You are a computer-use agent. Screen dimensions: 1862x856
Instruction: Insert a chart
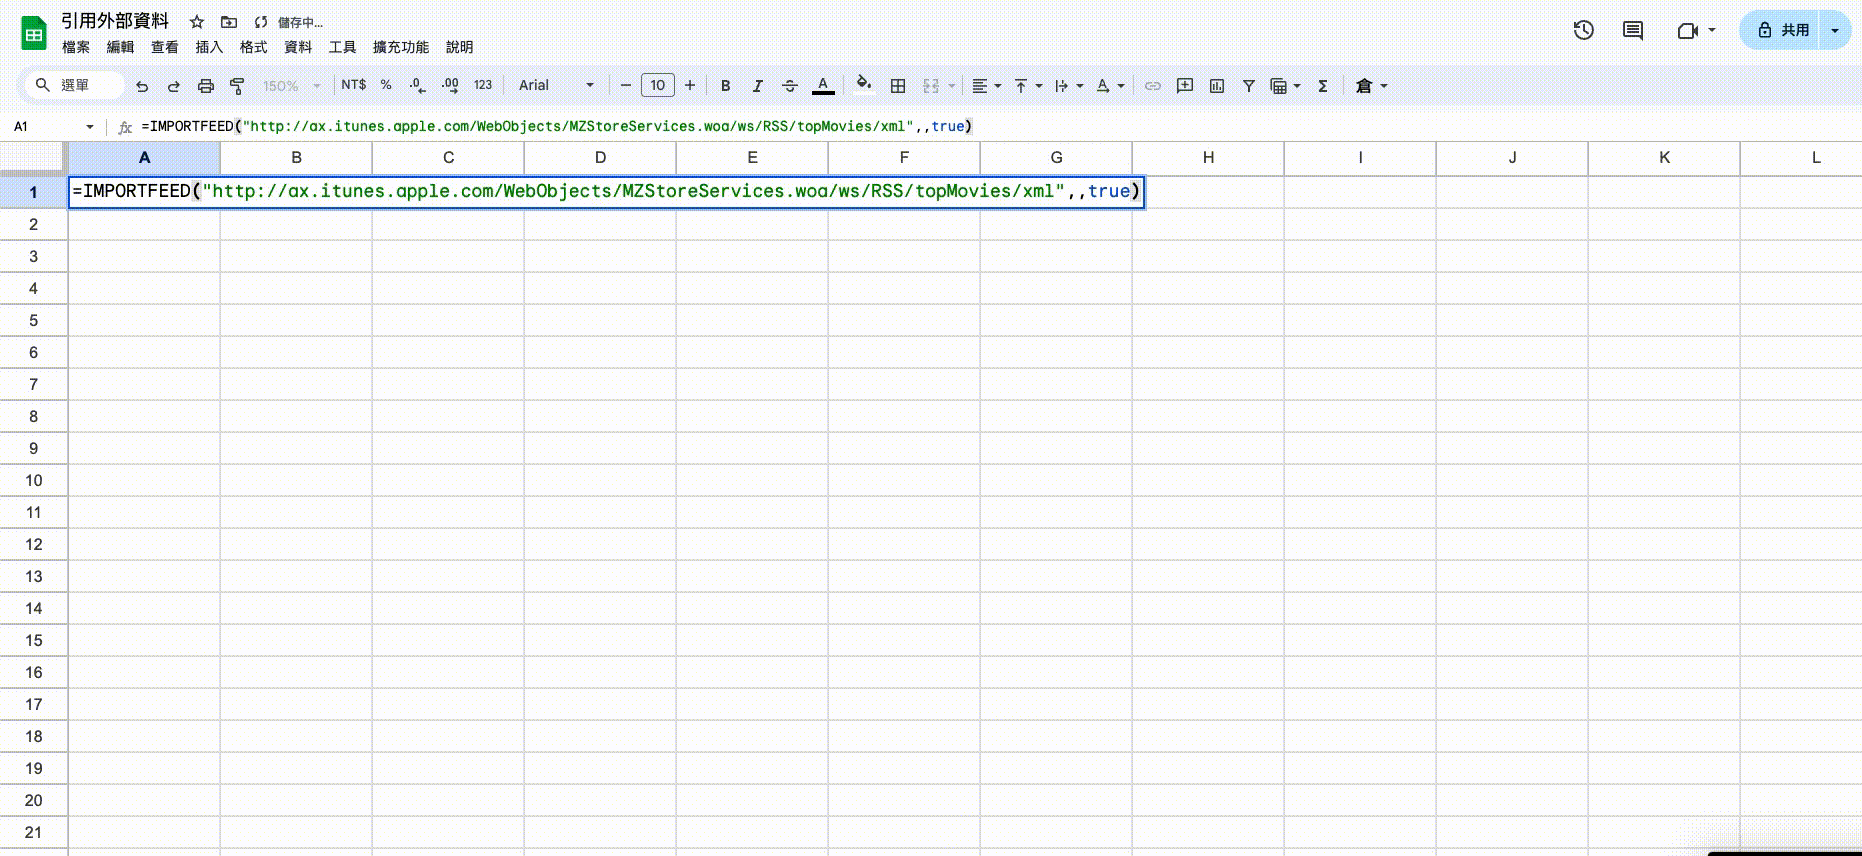[1217, 86]
